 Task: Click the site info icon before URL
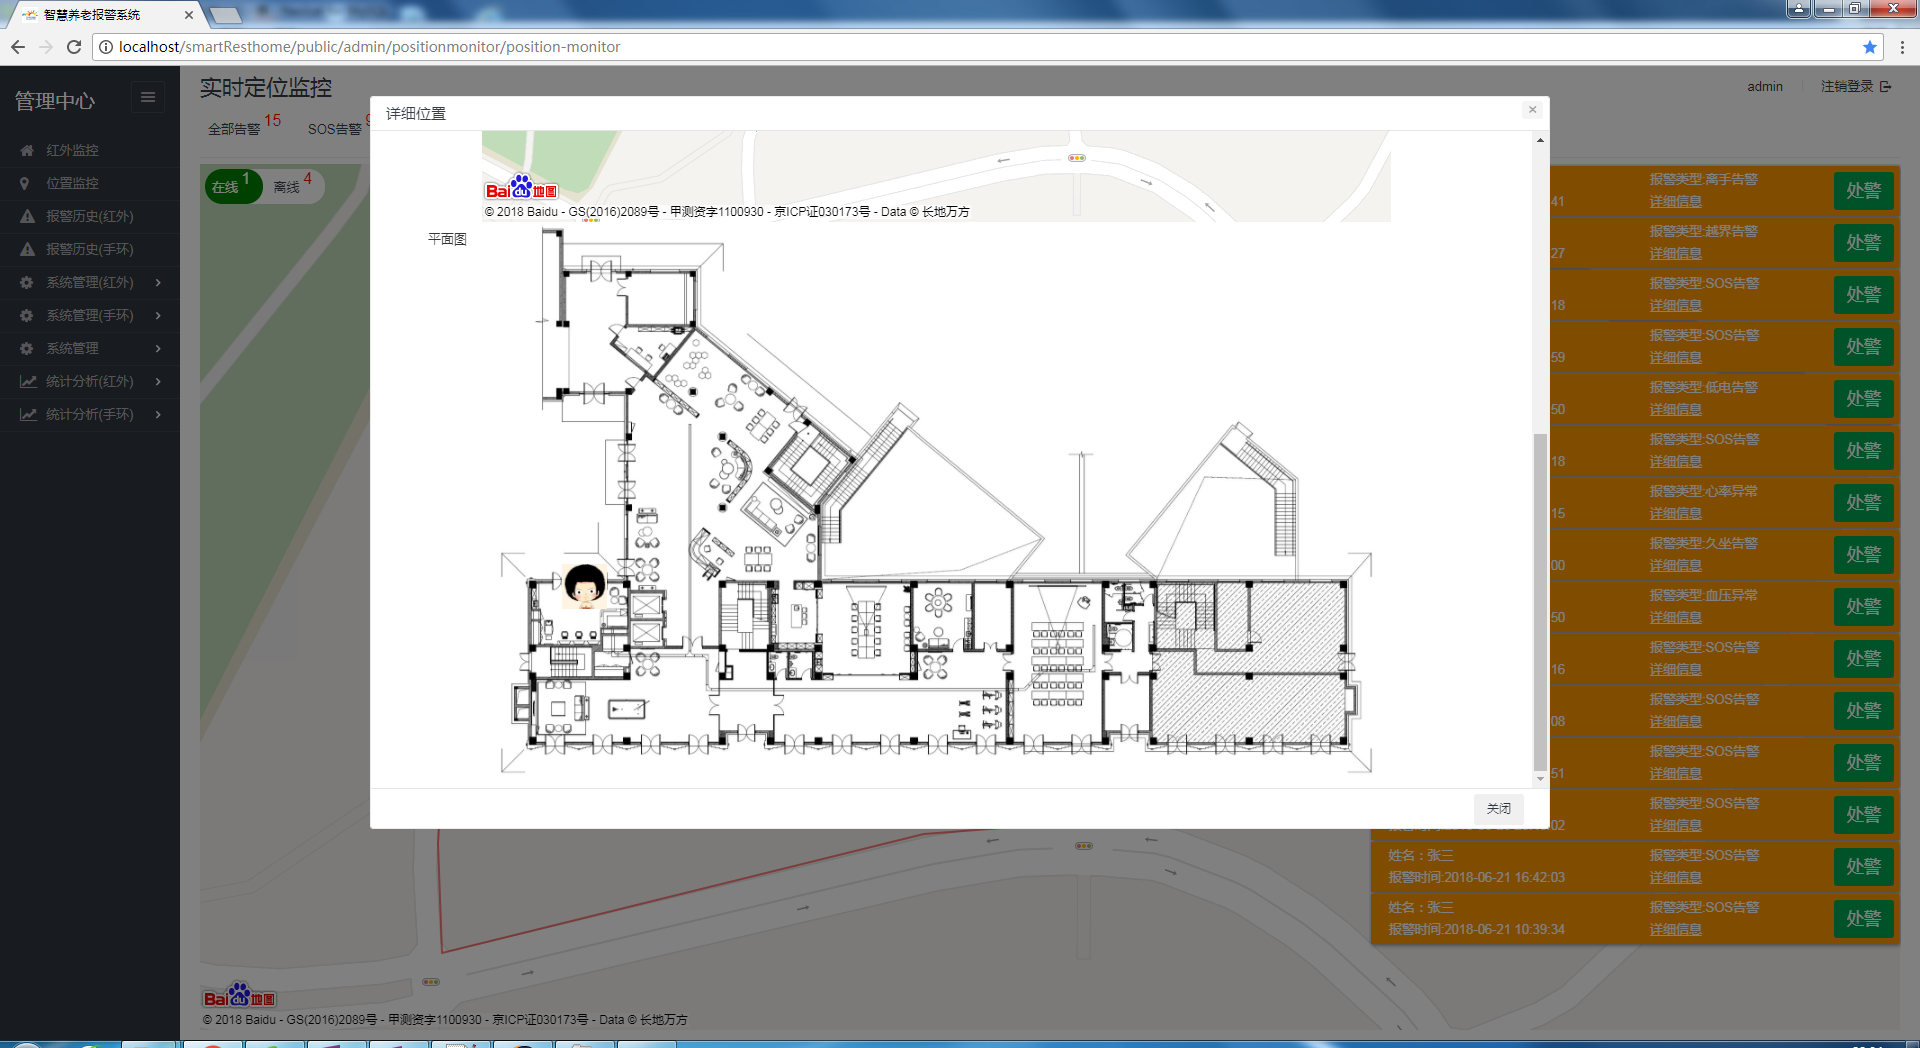point(106,47)
